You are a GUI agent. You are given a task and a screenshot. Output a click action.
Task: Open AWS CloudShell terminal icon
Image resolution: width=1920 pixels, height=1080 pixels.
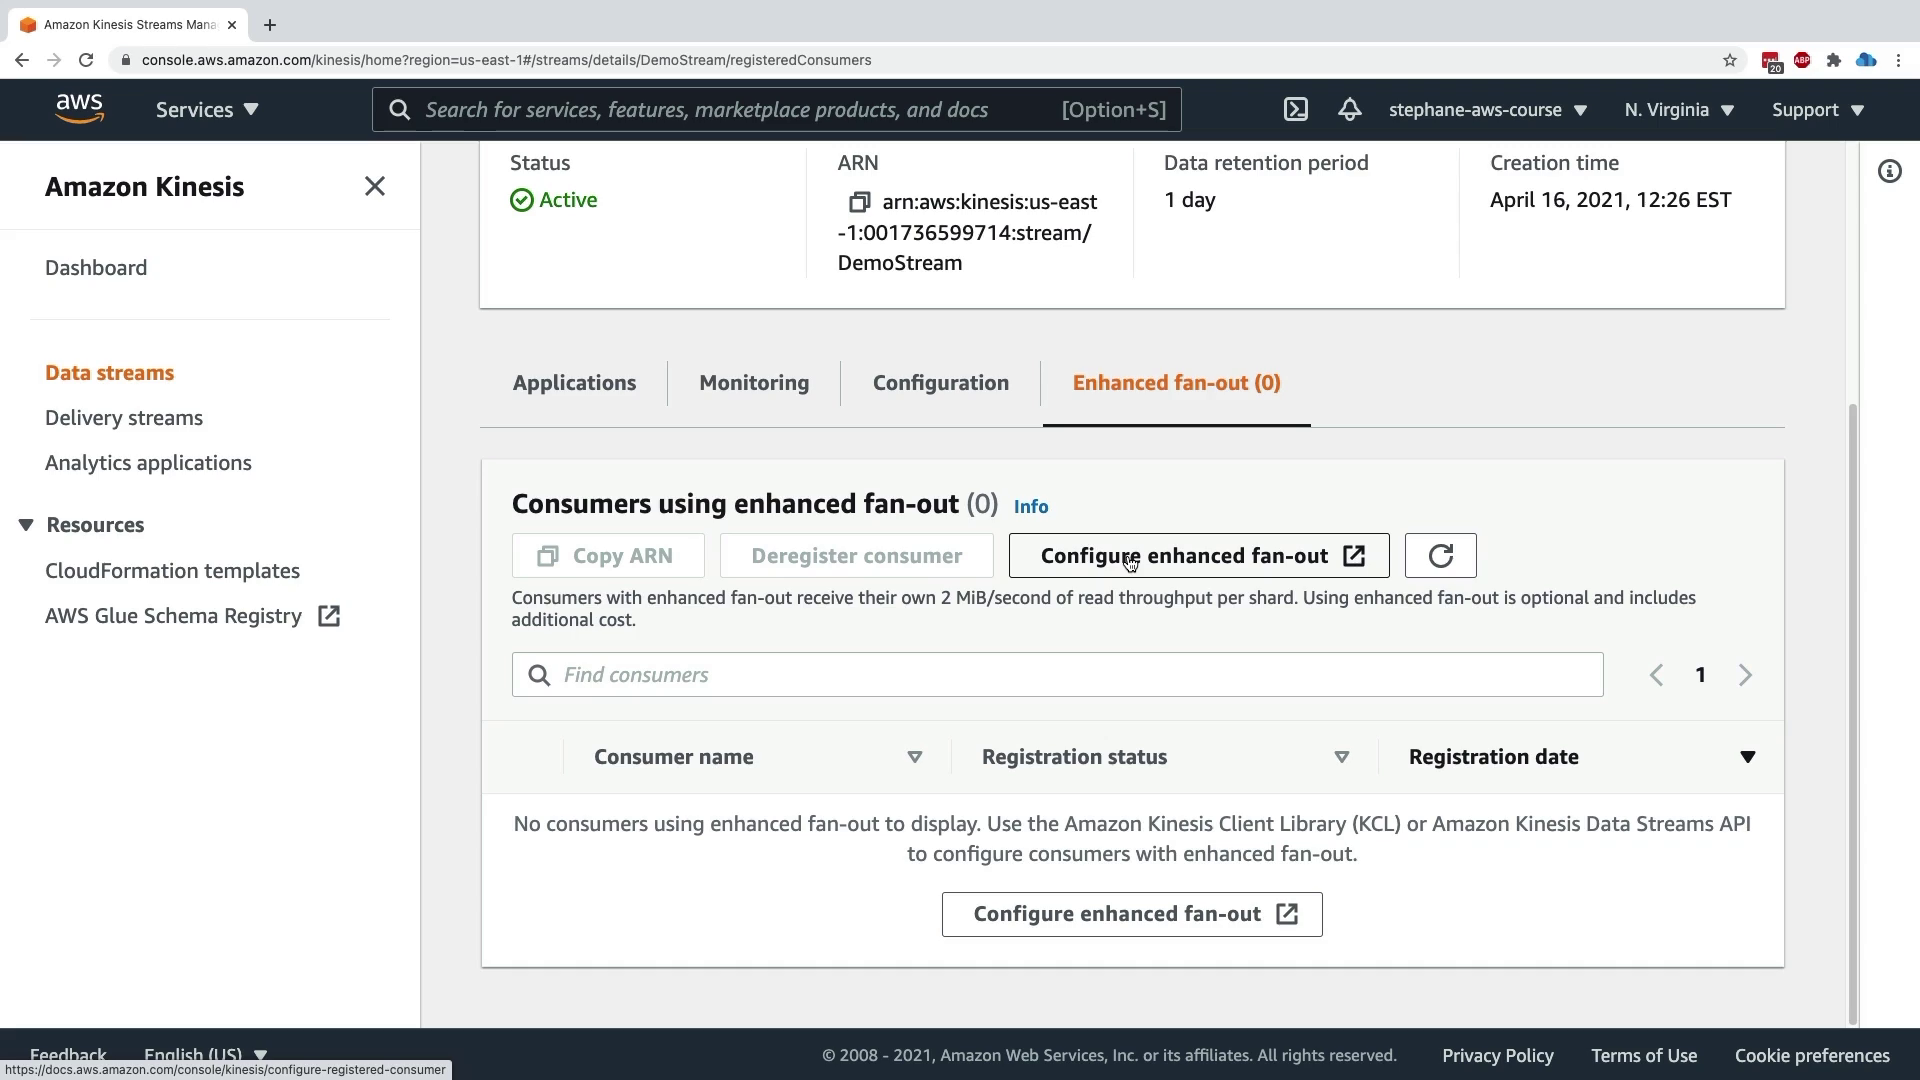point(1295,110)
